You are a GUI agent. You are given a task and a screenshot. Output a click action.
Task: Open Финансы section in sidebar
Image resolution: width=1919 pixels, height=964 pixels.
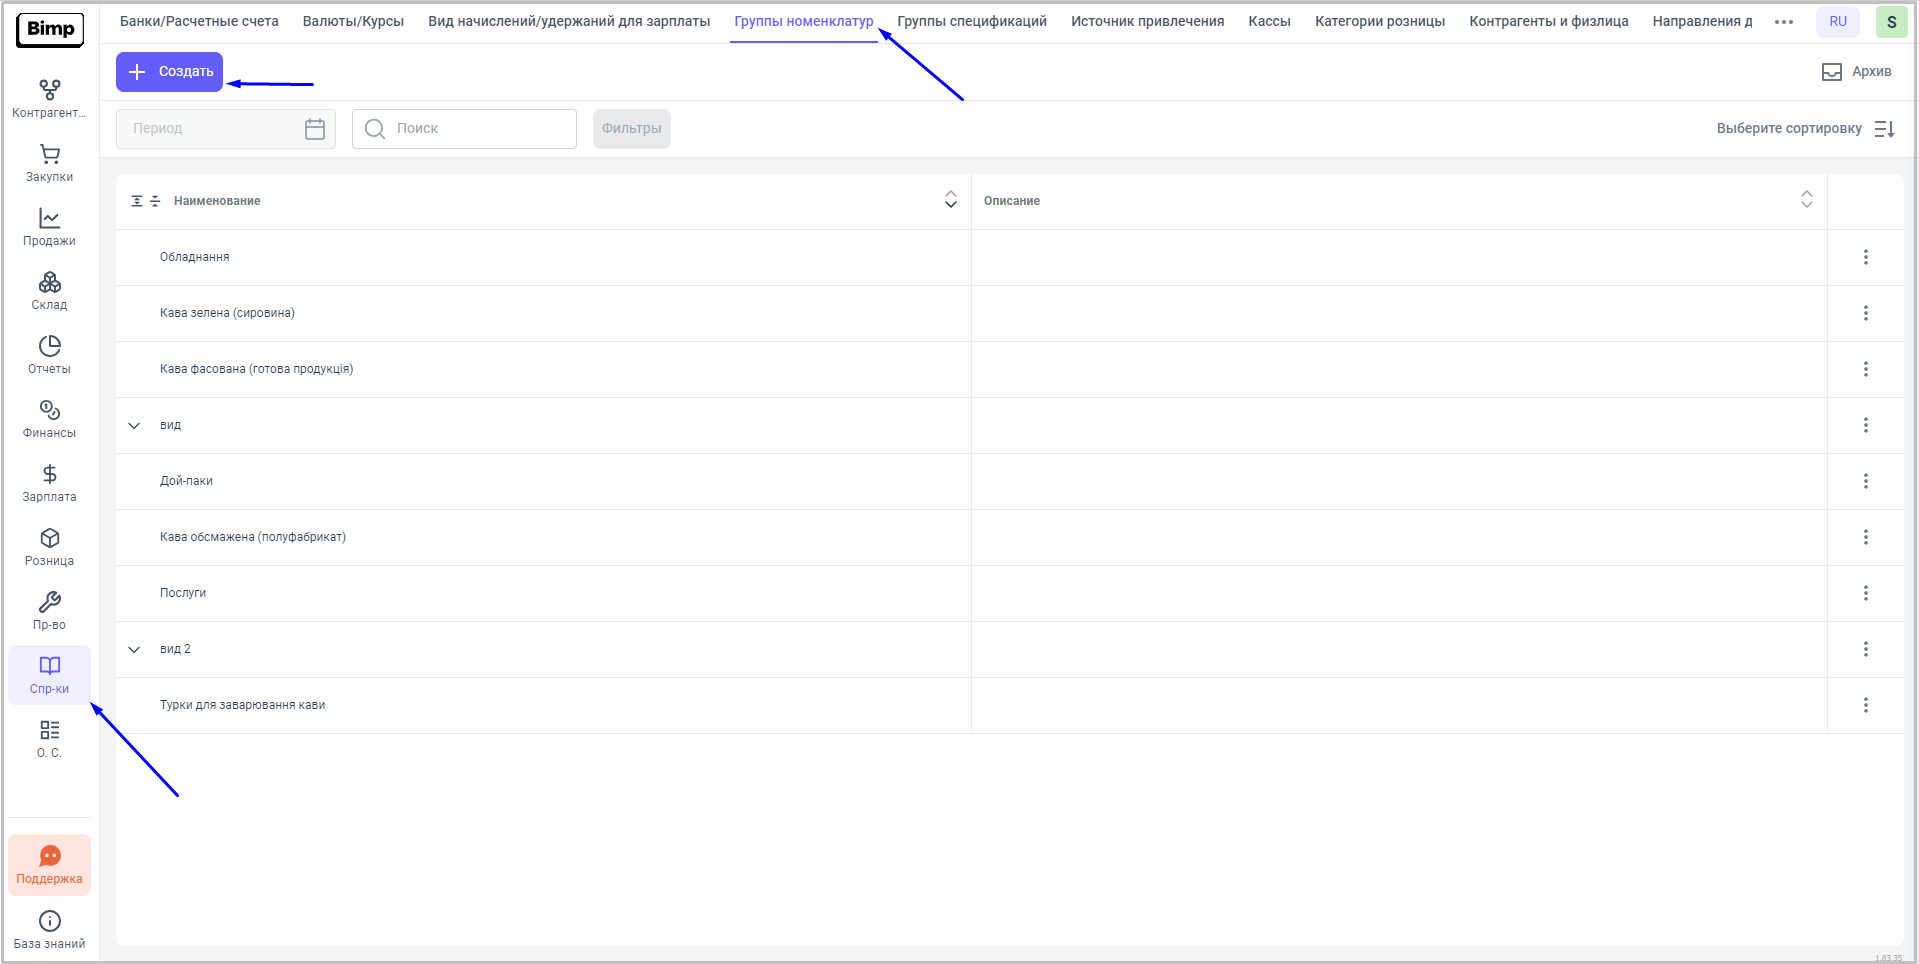coord(49,420)
